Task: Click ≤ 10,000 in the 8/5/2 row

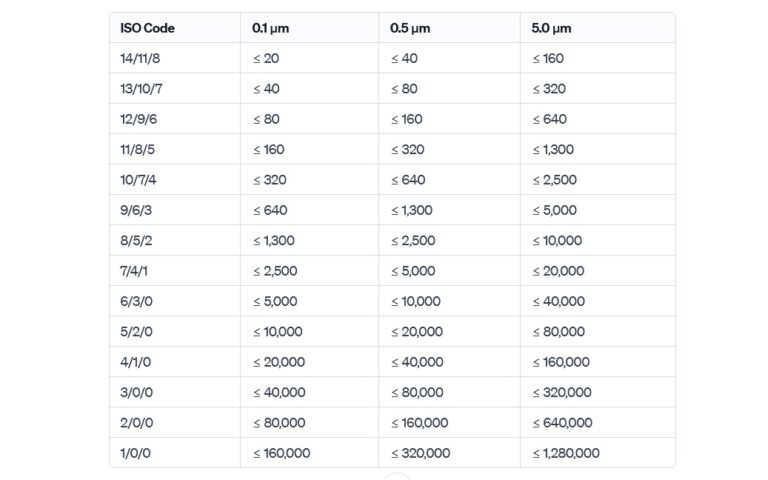Action: [557, 240]
